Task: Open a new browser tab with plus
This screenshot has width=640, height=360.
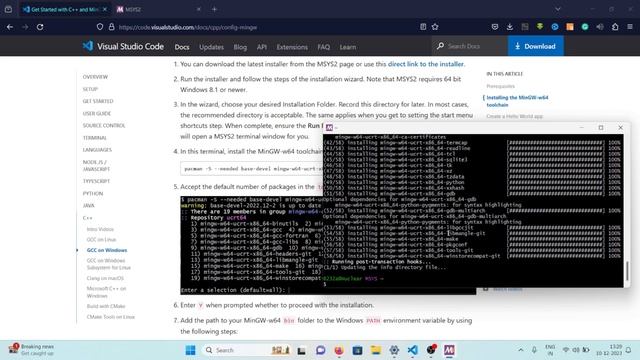Action: point(214,9)
